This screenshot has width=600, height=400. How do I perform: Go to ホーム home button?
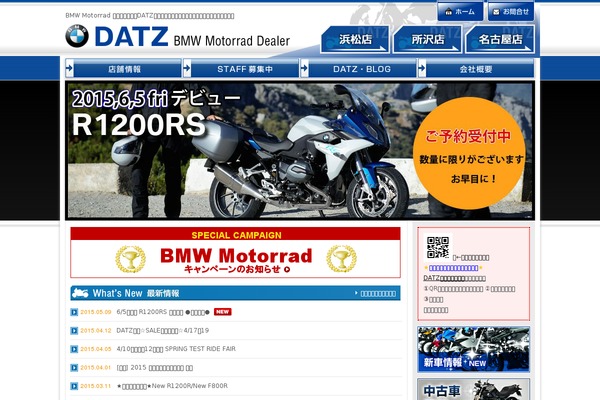coord(460,12)
